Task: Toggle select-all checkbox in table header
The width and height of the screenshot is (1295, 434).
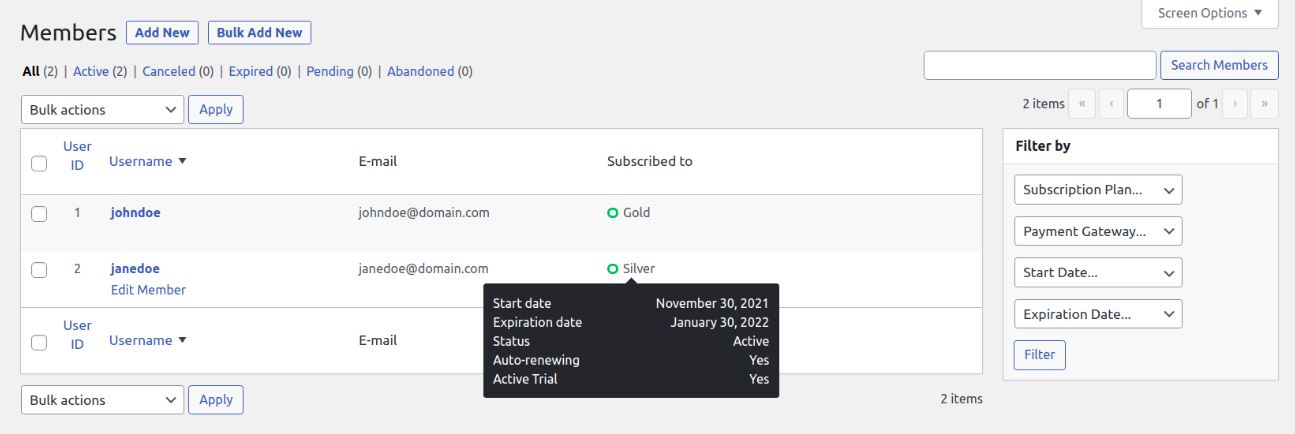Action: point(39,163)
